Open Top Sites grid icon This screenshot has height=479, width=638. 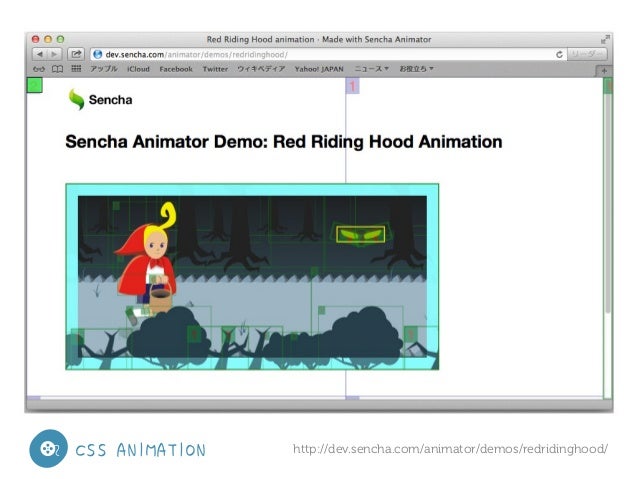[x=76, y=68]
